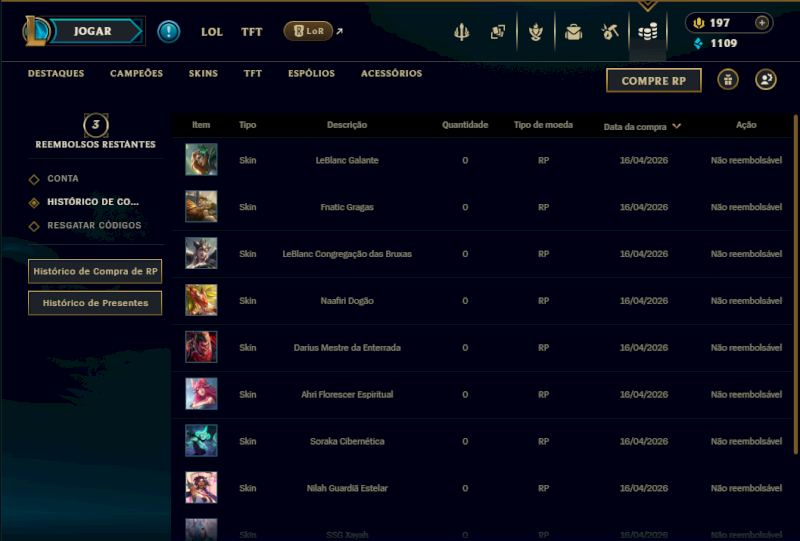Click the blue exclamation alert icon
The image size is (800, 541).
169,31
